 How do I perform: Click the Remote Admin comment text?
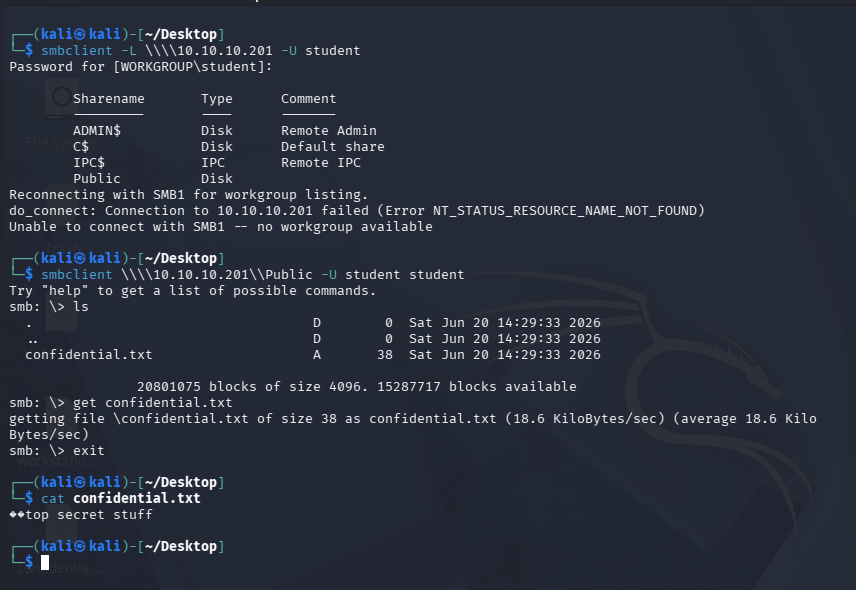329,131
